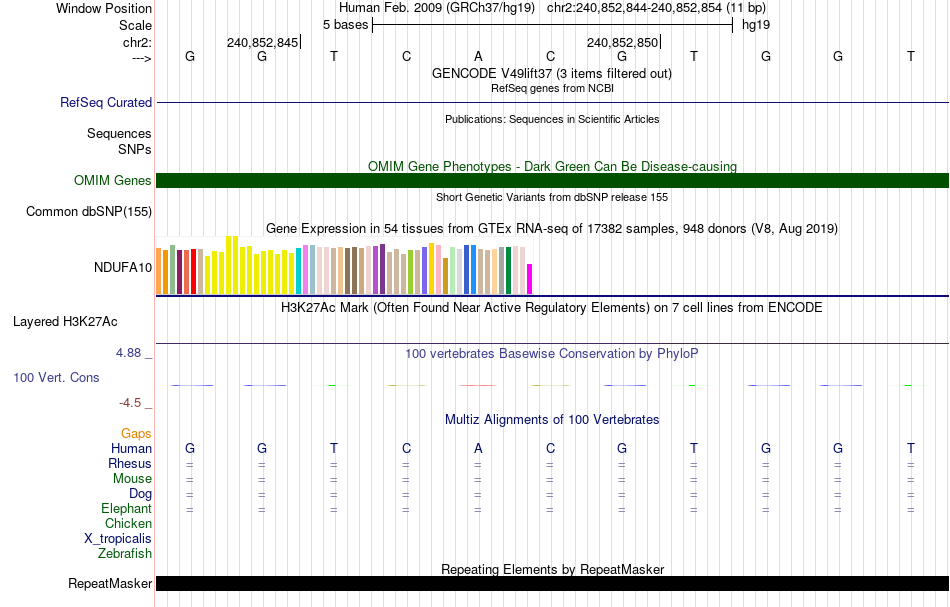Click the 'chr2:' ruler label
Screen dimensions: 950x607
(138, 42)
